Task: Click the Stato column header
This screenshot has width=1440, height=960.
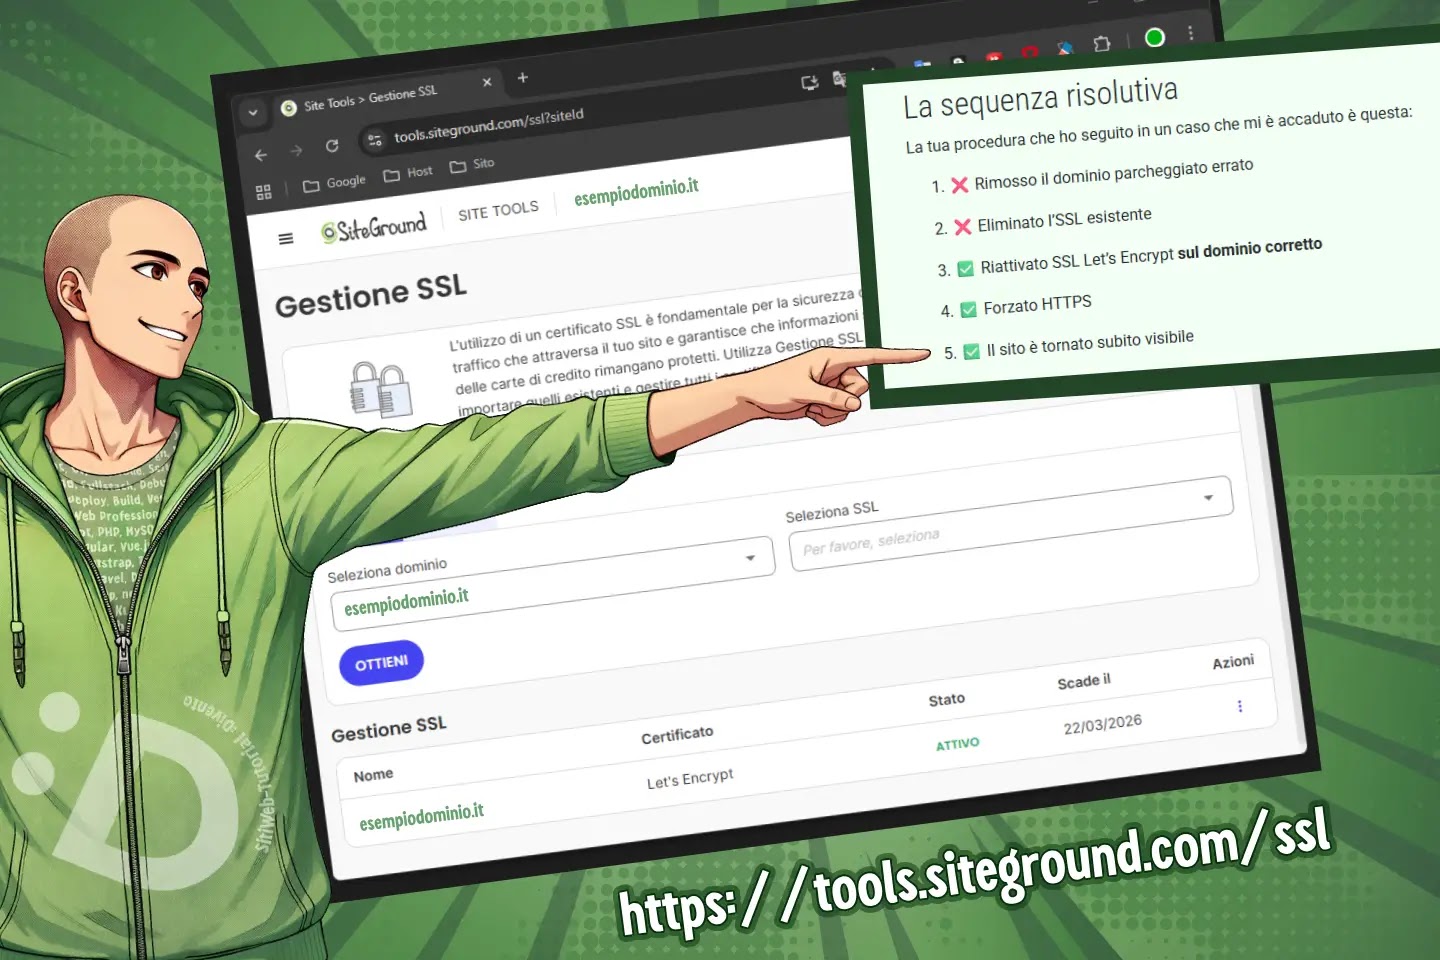Action: (946, 700)
